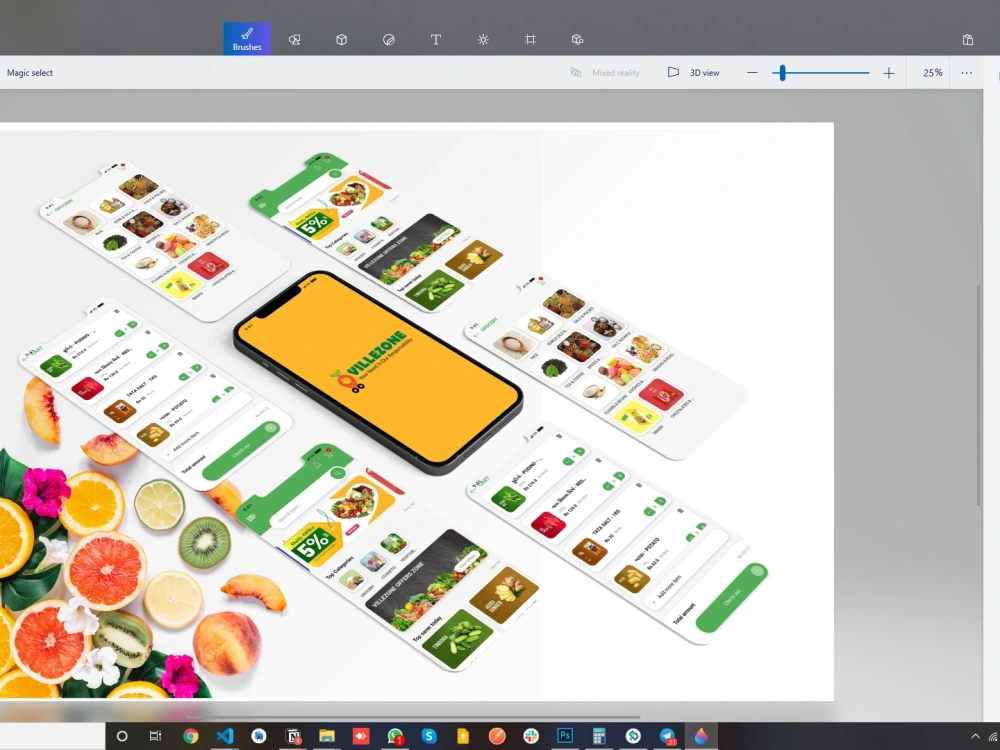Click the orange VILLEZONE phone mockup on canvas
This screenshot has width=1000, height=750.
click(x=379, y=372)
